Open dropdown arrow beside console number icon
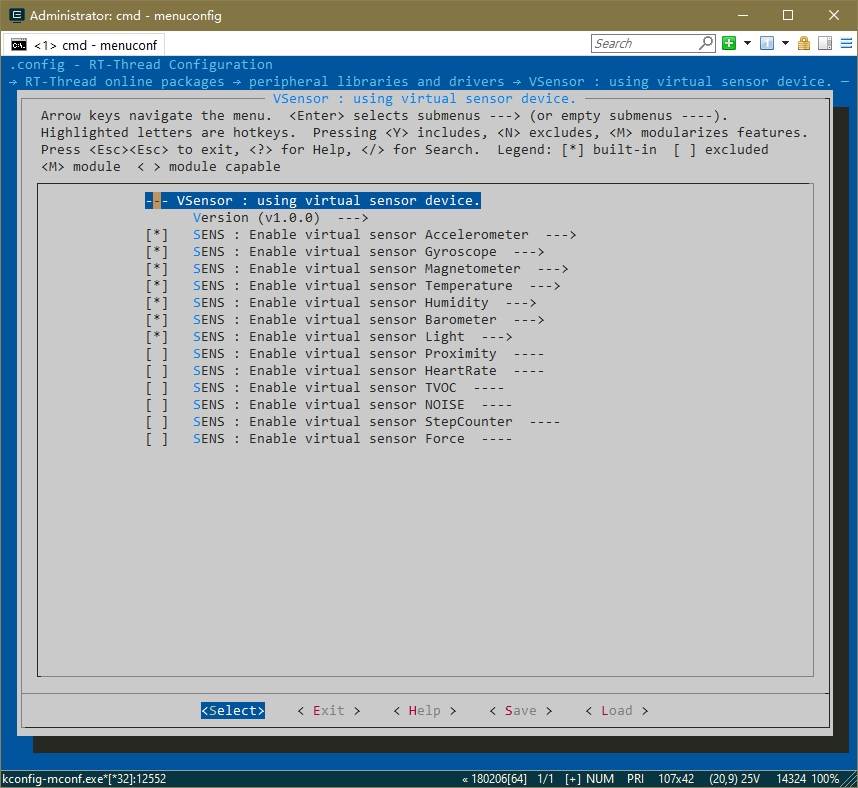Screen dimensions: 858x788 [x=785, y=43]
